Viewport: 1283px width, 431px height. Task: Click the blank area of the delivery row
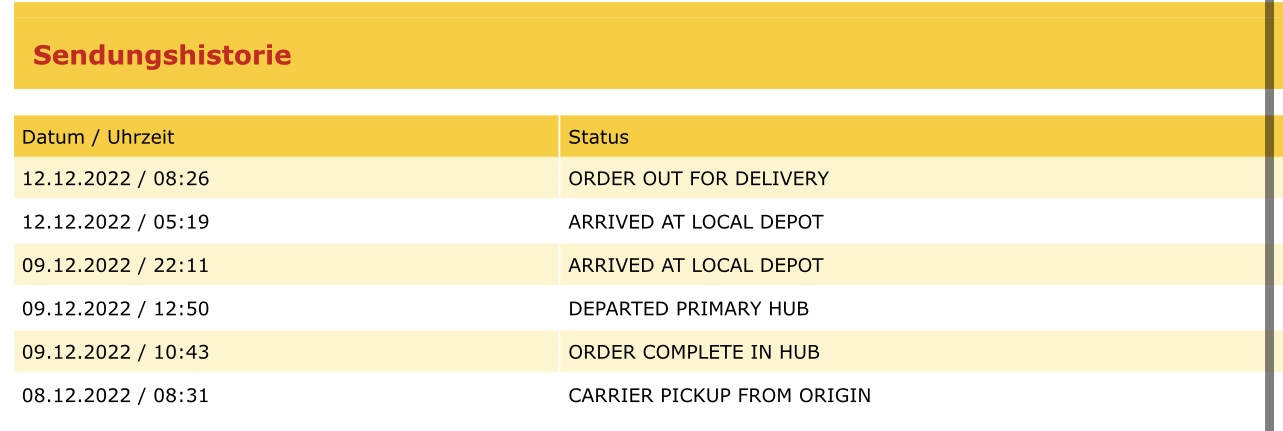click(x=1040, y=179)
